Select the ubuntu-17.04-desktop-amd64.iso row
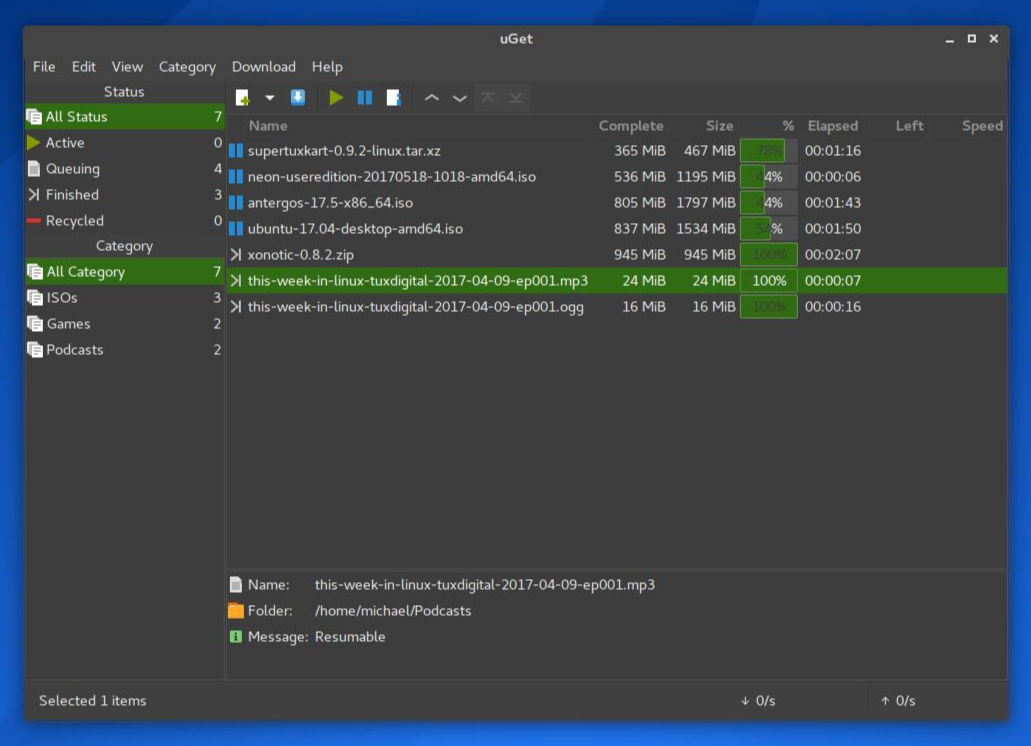The height and width of the screenshot is (746, 1031). (355, 229)
